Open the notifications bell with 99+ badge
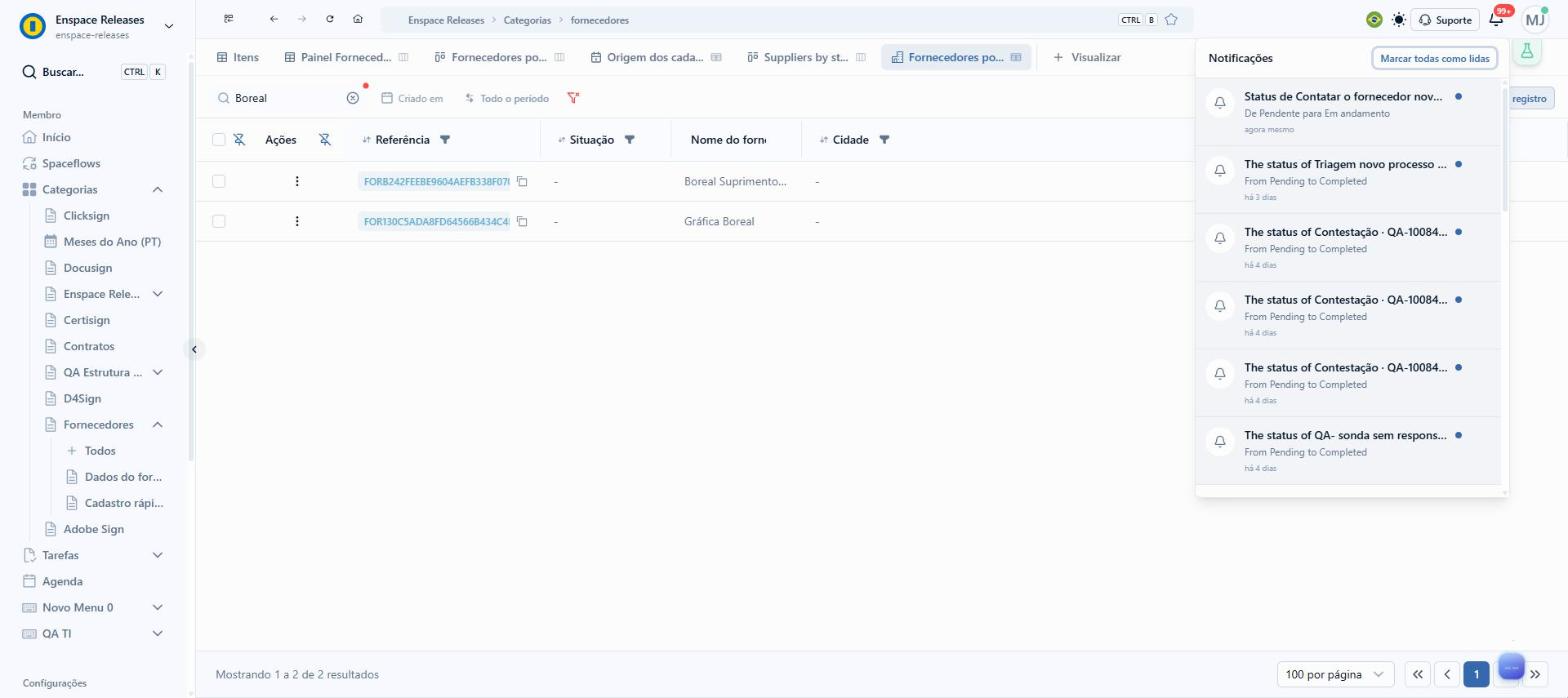This screenshot has width=1568, height=698. tap(1497, 19)
